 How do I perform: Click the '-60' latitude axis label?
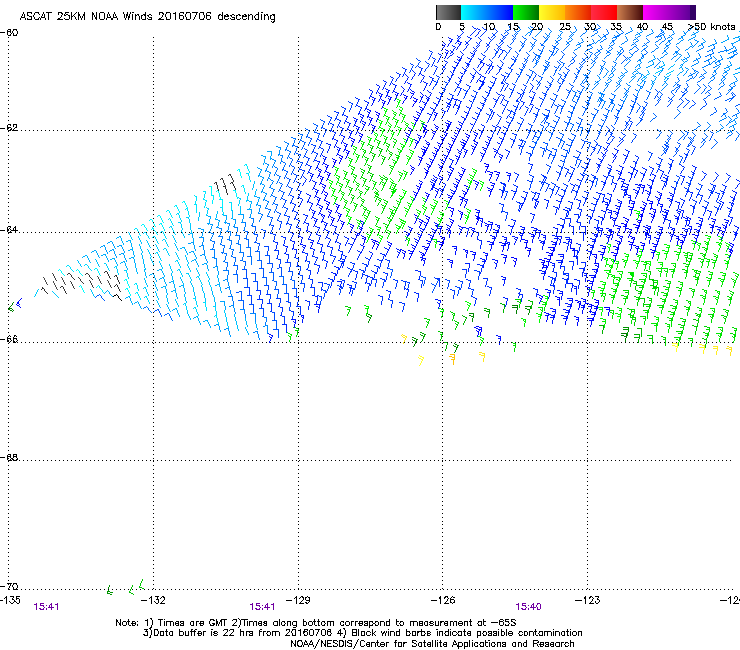click(x=10, y=33)
